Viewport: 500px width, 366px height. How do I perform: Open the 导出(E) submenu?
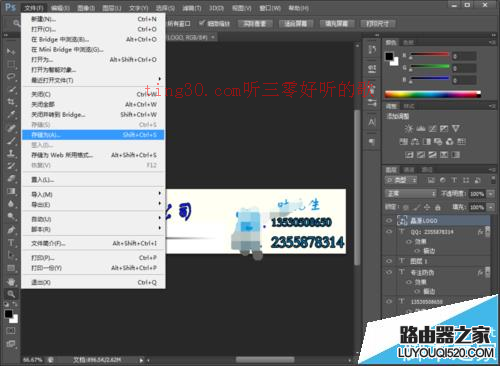click(x=93, y=205)
